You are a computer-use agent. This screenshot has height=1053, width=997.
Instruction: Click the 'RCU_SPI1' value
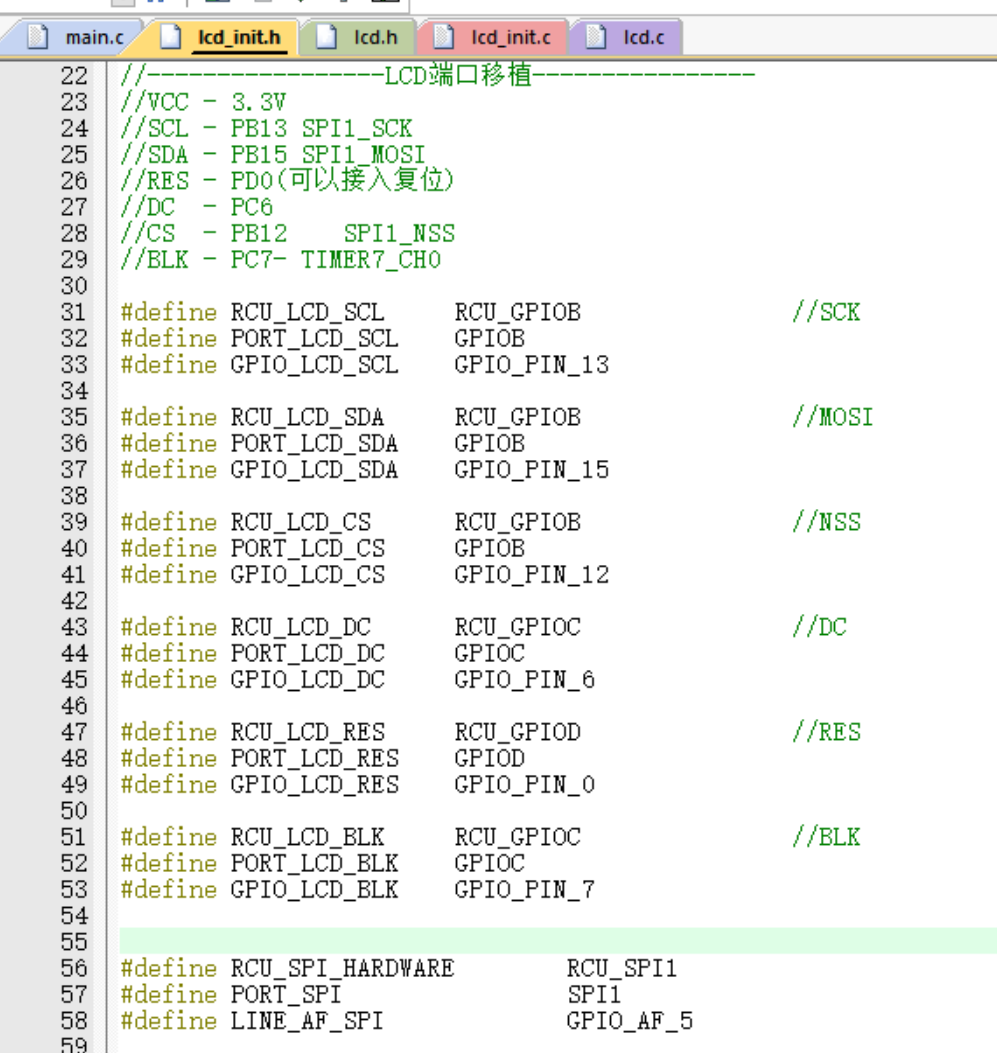(622, 968)
